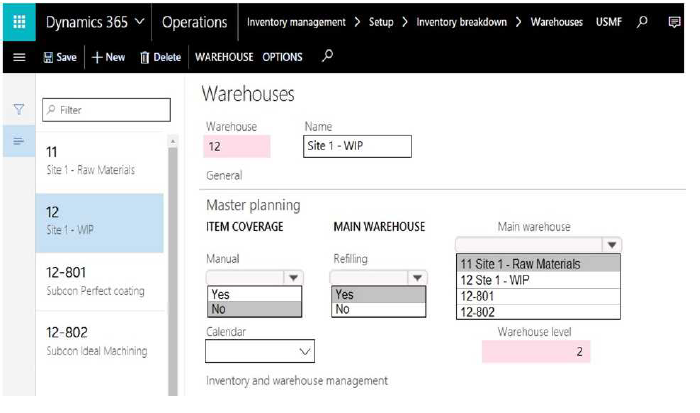Expand the Dynamics 365 chevron
The image size is (700, 413).
point(139,21)
